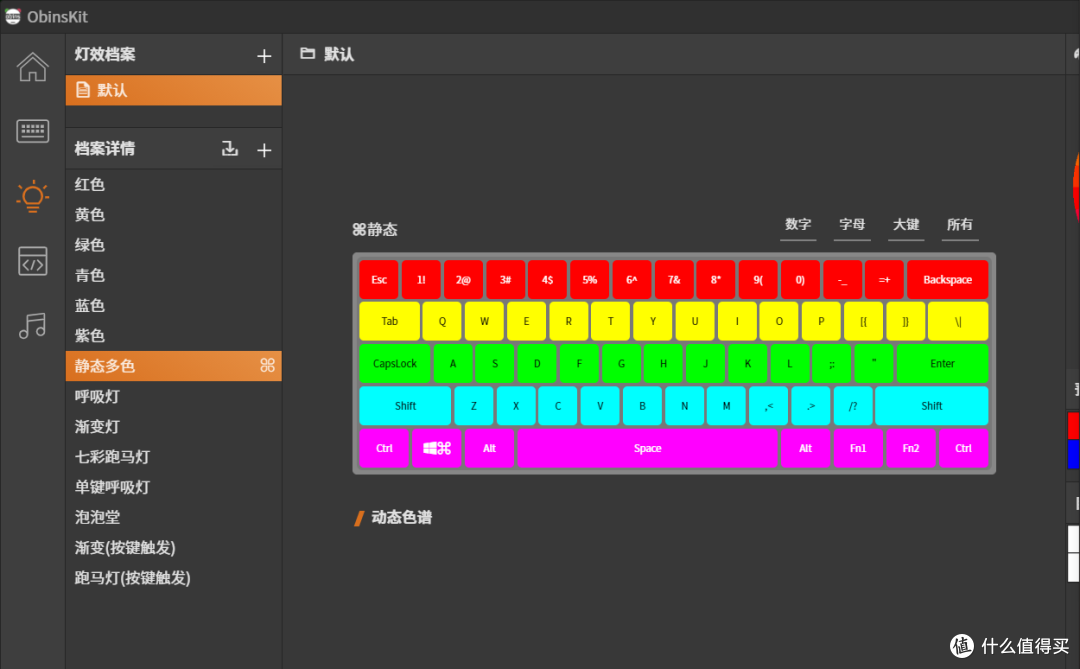Image resolution: width=1080 pixels, height=669 pixels.
Task: Select the 渐变灯 effect
Action: pos(174,426)
